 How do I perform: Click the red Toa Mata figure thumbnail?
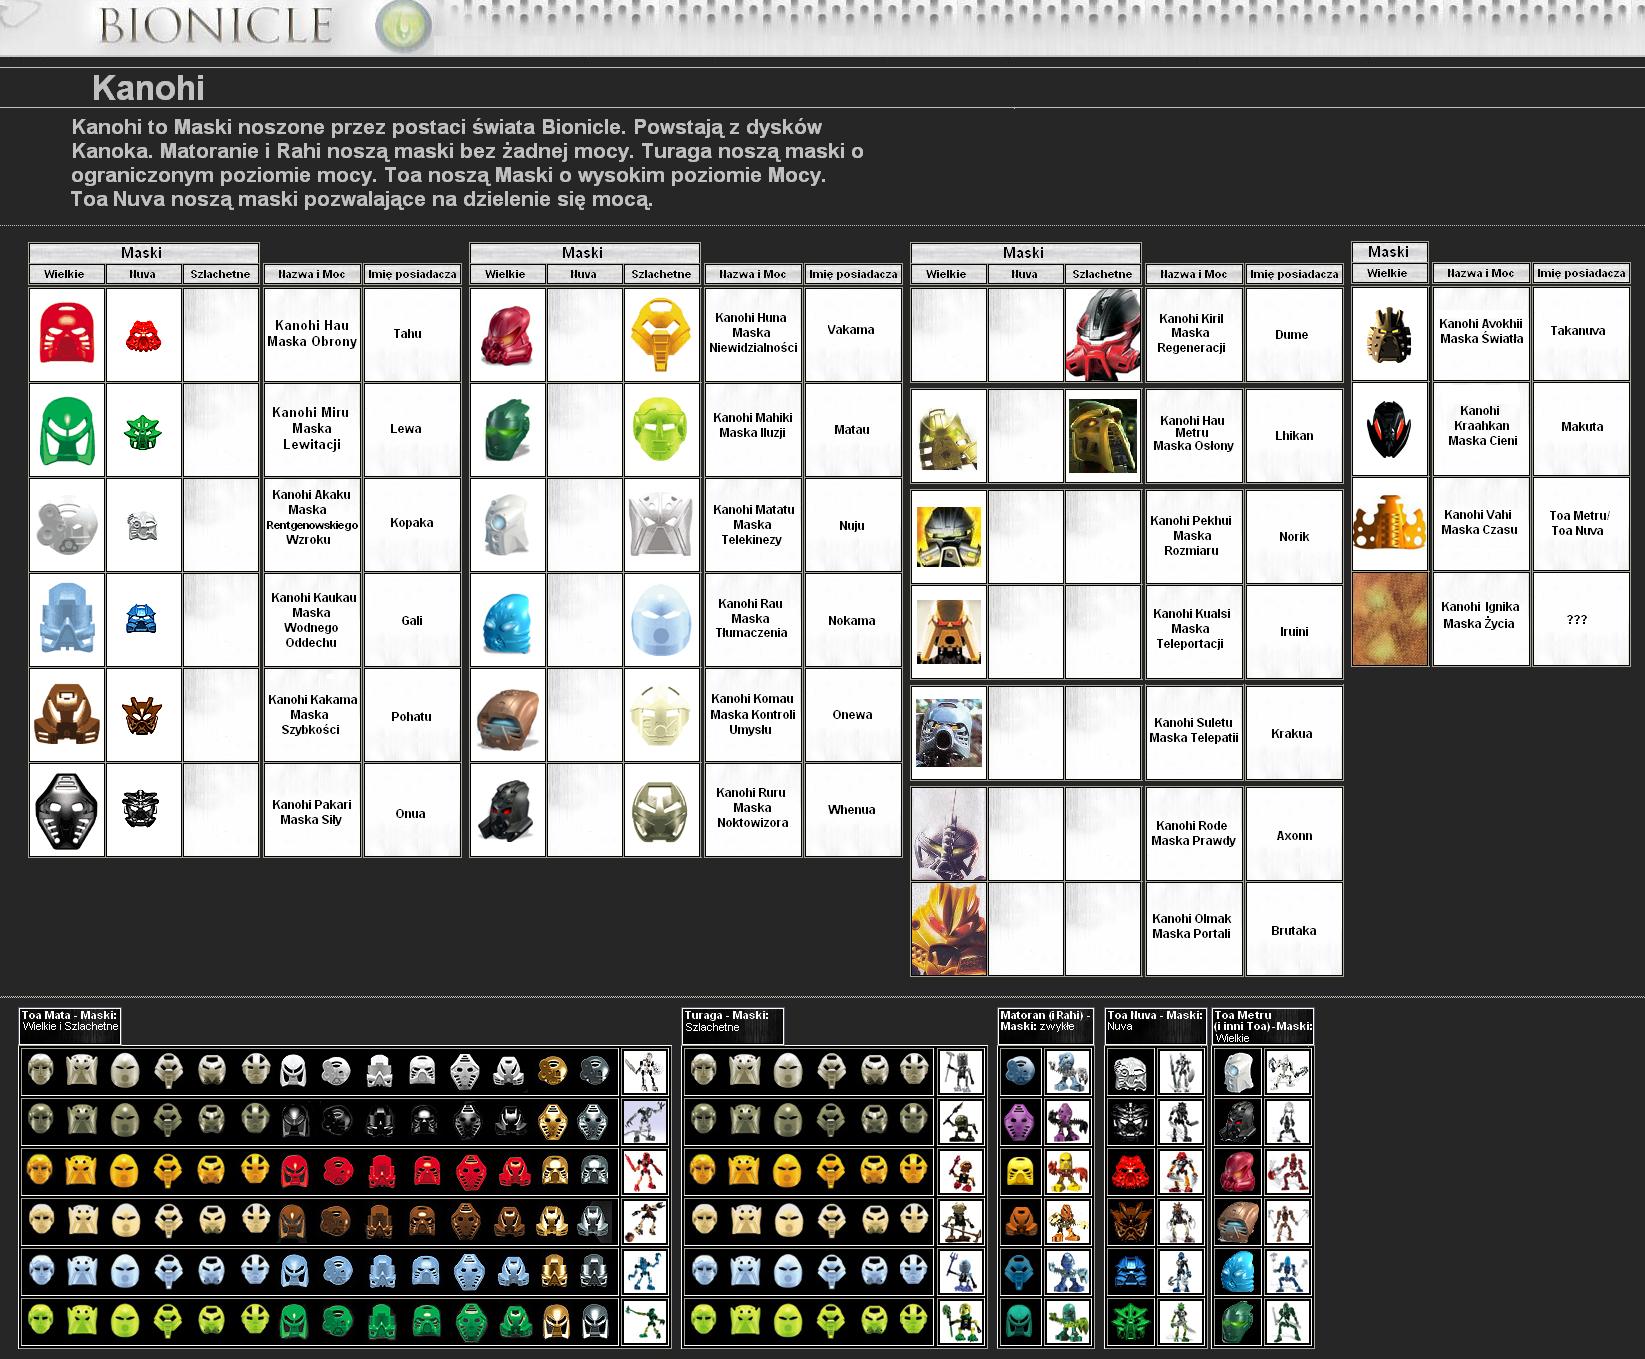[x=645, y=1172]
